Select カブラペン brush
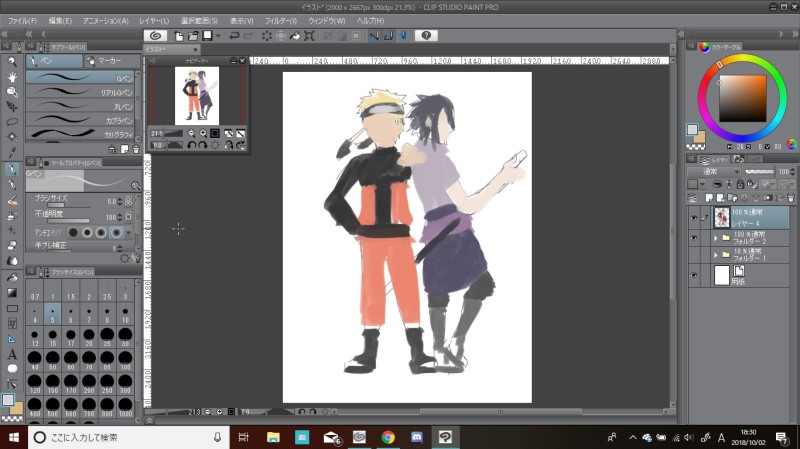Viewport: 800px width, 449px height. (80, 120)
